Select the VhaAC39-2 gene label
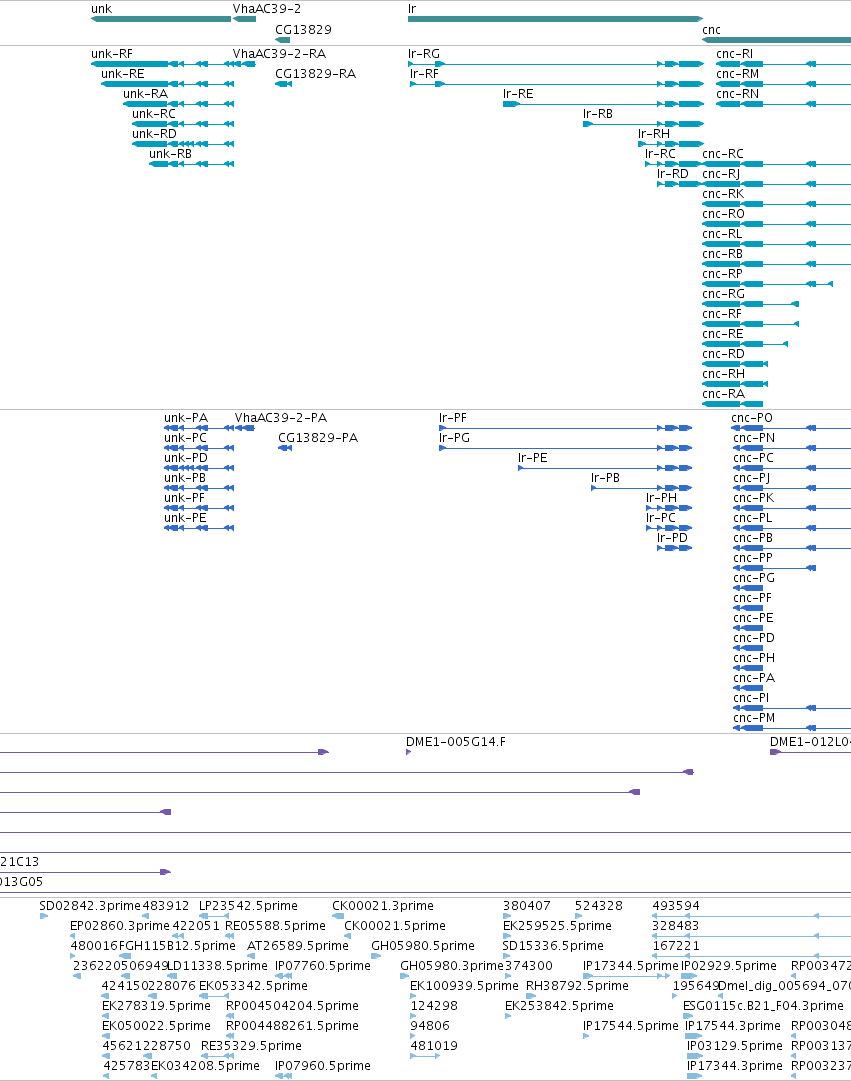Image resolution: width=851 pixels, height=1081 pixels. [x=267, y=9]
